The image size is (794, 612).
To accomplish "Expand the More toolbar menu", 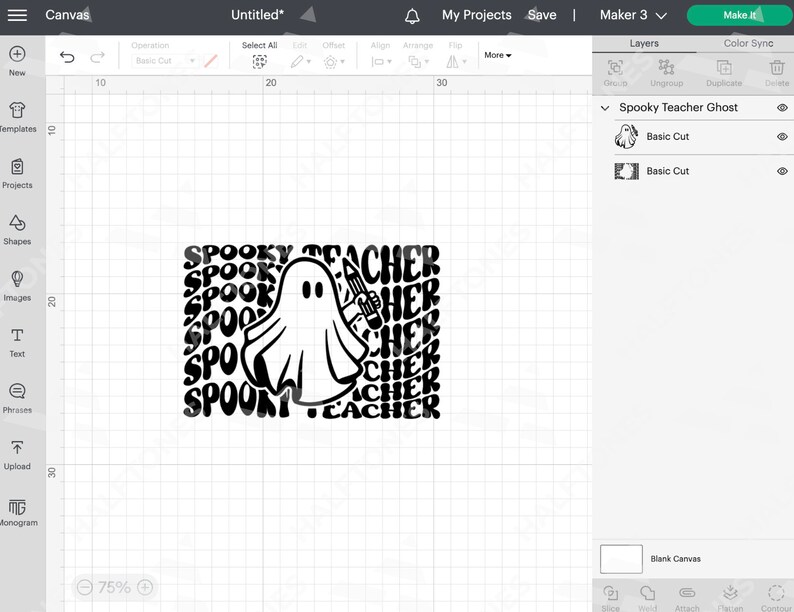I will pyautogui.click(x=497, y=55).
